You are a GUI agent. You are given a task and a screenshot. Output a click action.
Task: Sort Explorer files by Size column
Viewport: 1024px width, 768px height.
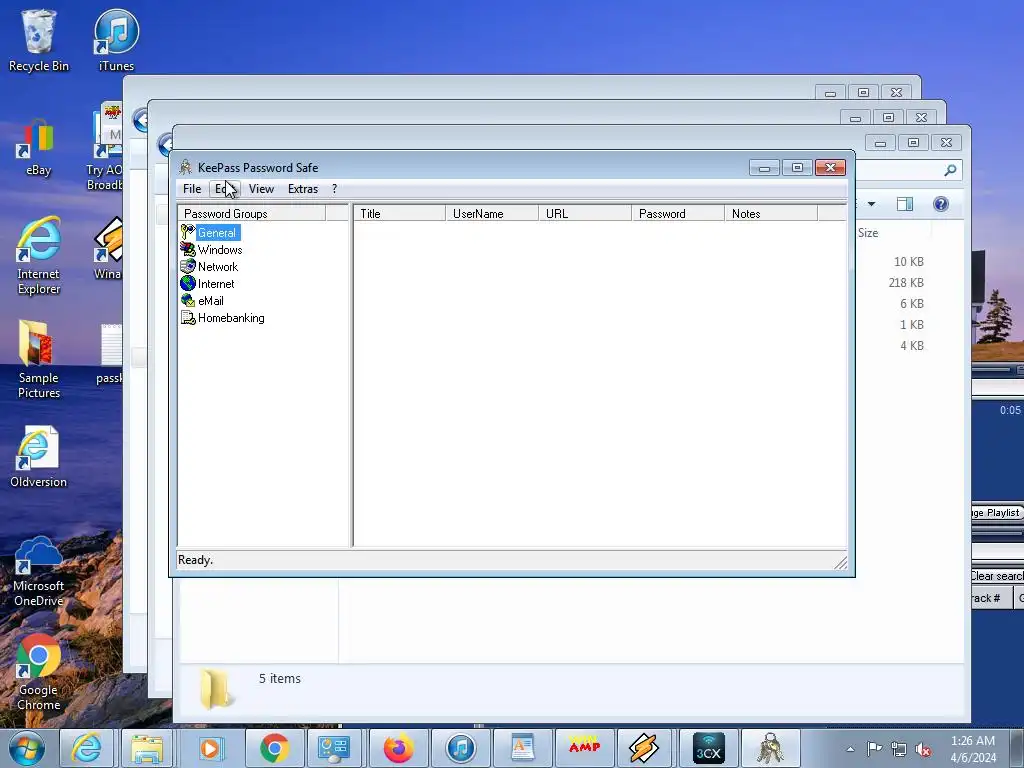coord(868,232)
